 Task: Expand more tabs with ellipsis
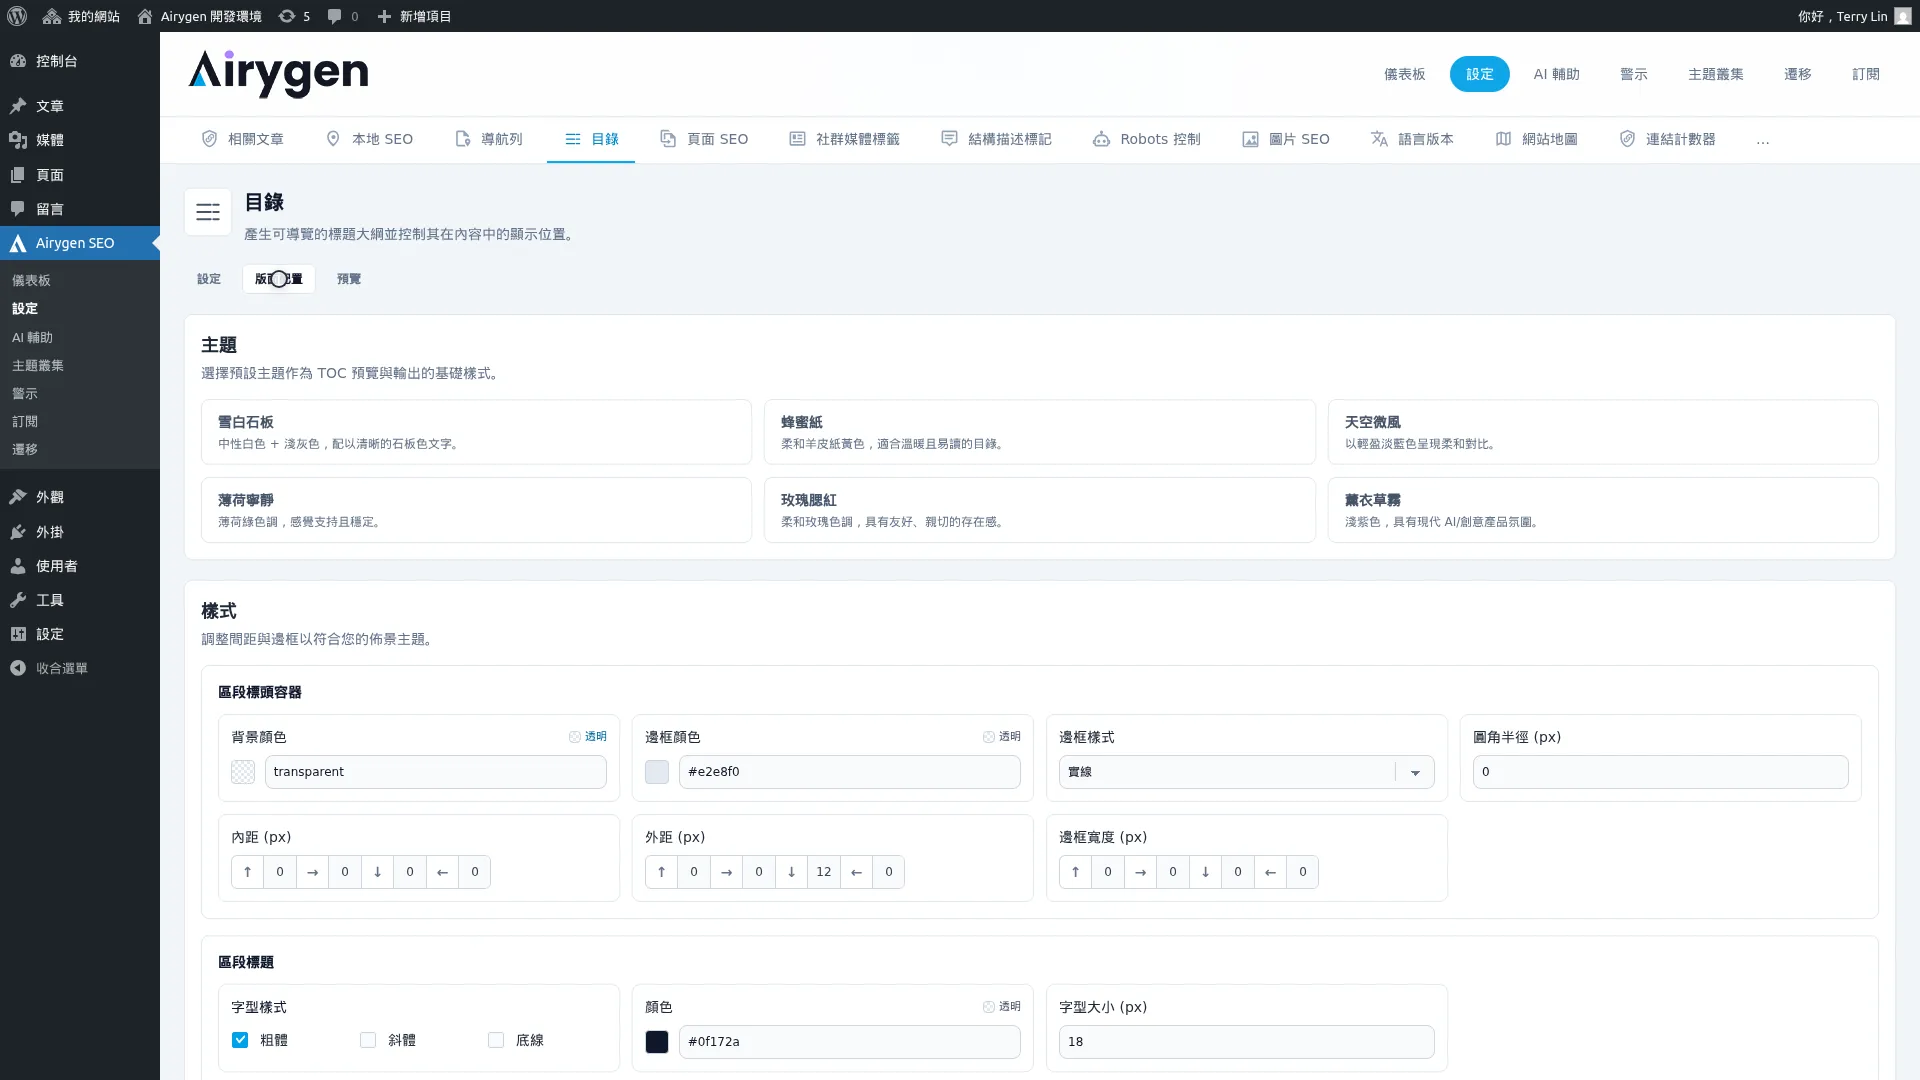tap(1762, 140)
